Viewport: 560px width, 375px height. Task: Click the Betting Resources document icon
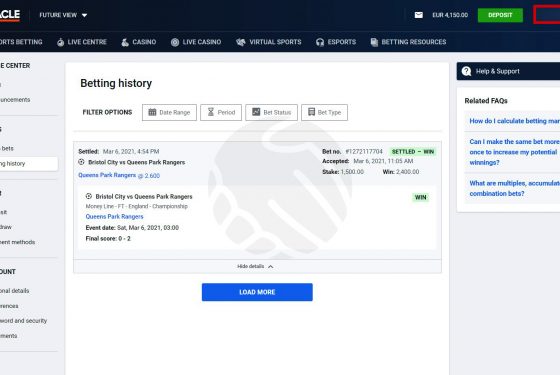(374, 42)
